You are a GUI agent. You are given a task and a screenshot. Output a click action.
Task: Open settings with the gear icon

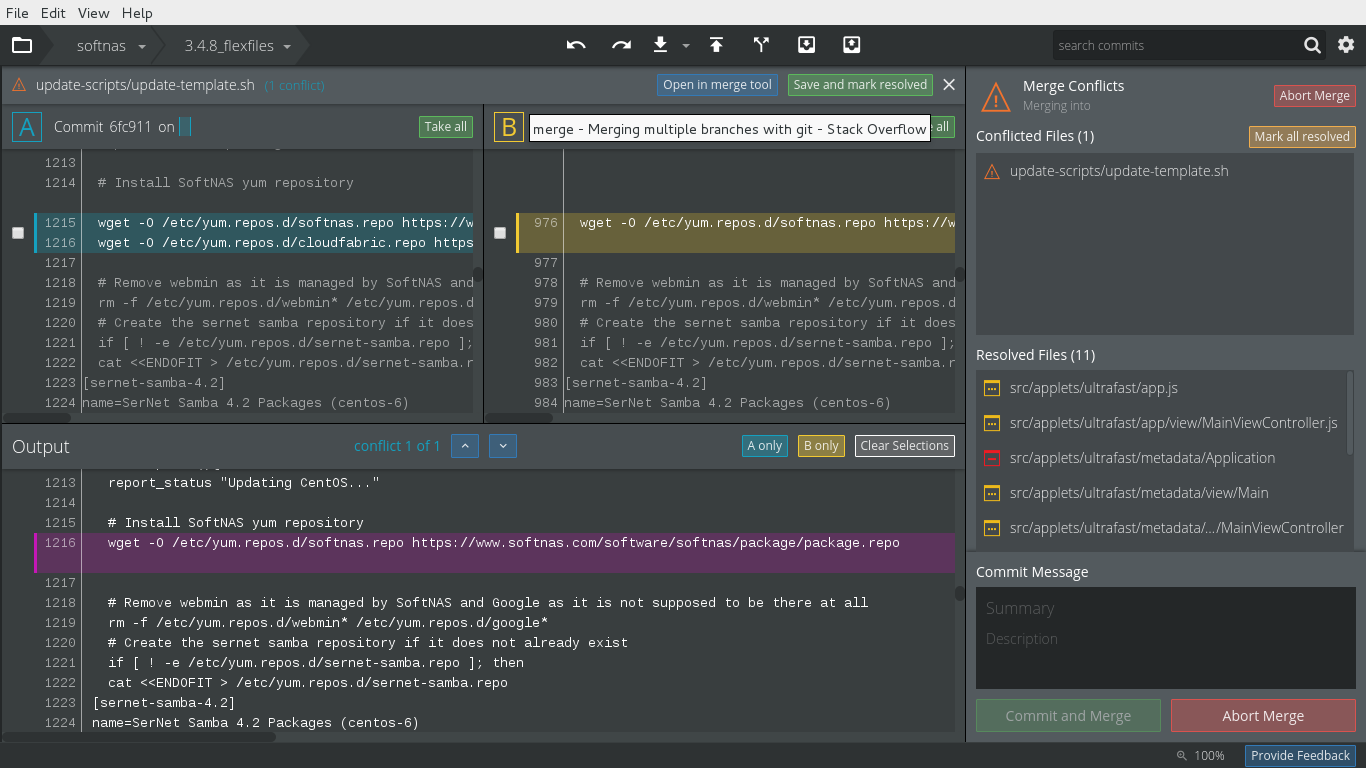[1346, 45]
